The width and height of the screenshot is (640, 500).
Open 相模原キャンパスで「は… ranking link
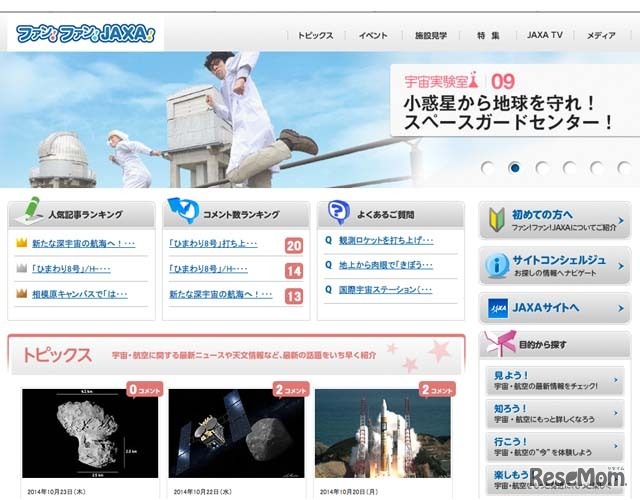pyautogui.click(x=80, y=294)
